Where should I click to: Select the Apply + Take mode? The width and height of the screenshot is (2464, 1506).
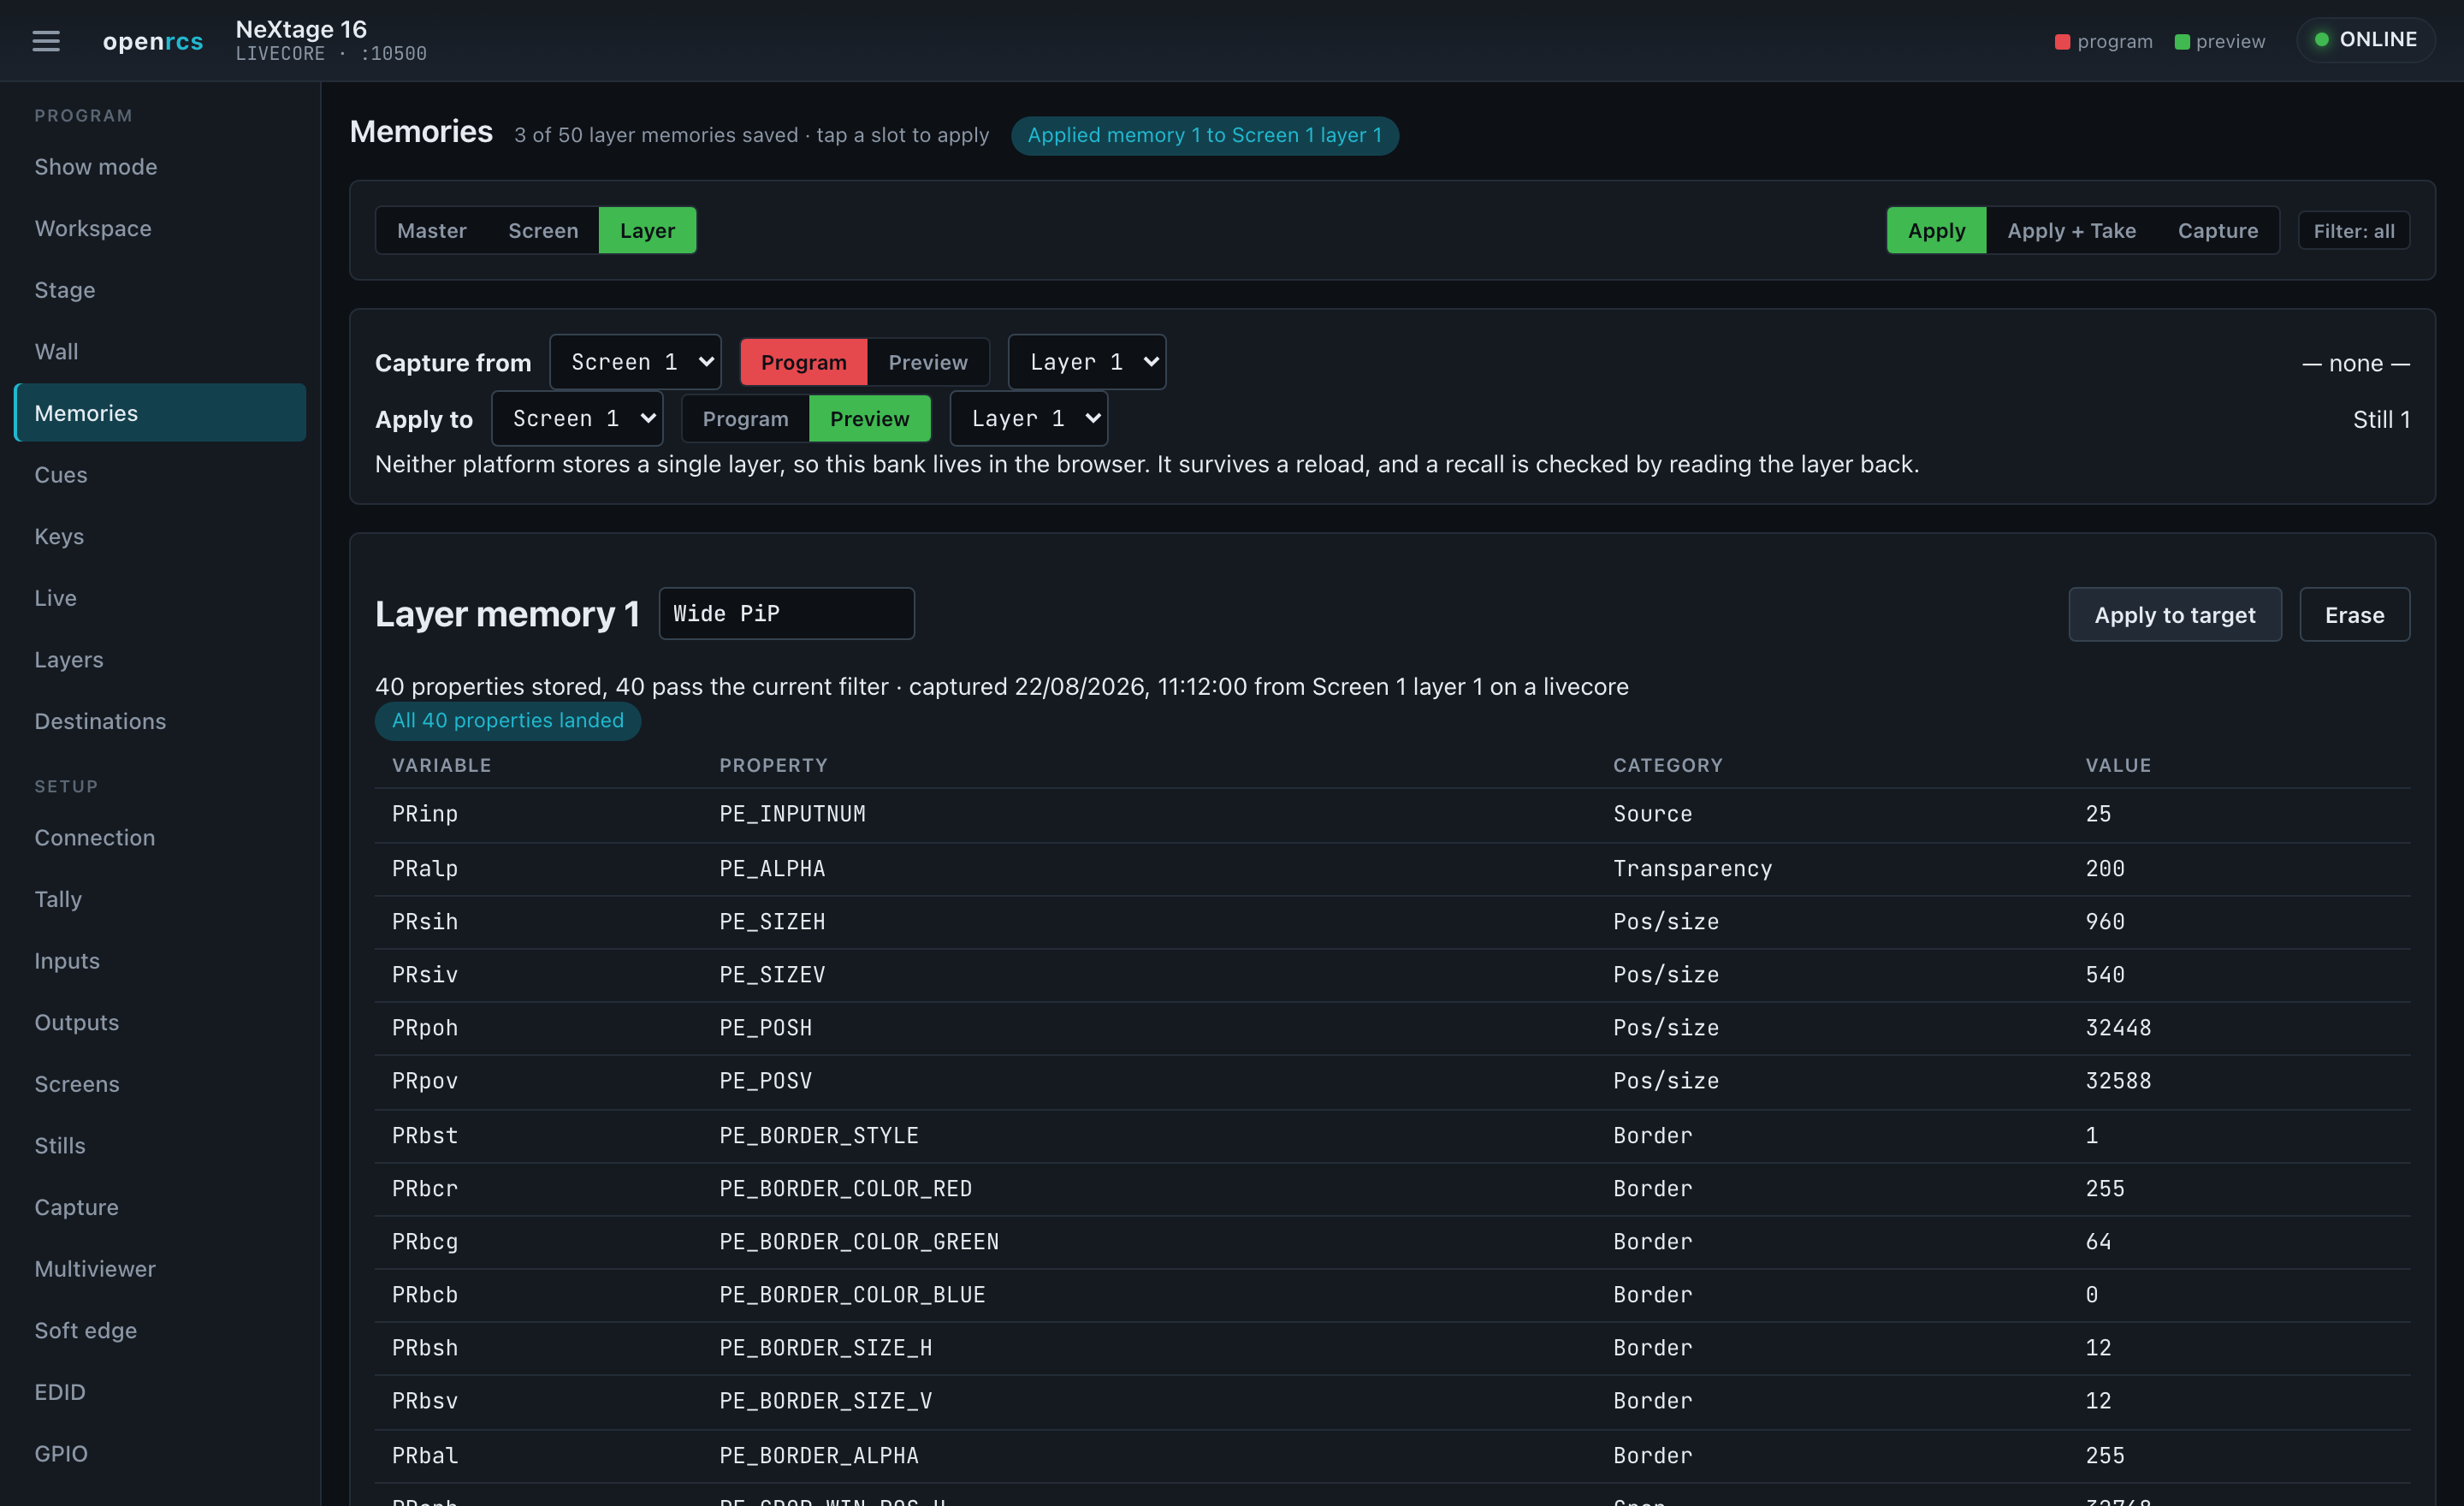point(2071,230)
